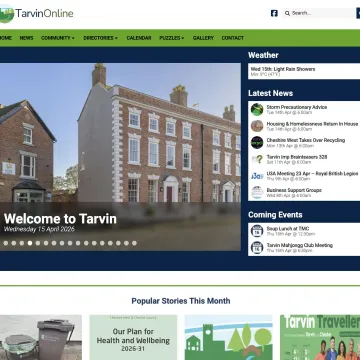The image size is (360, 360).
Task: Select the second slideshow dot
Action: click(x=14, y=243)
